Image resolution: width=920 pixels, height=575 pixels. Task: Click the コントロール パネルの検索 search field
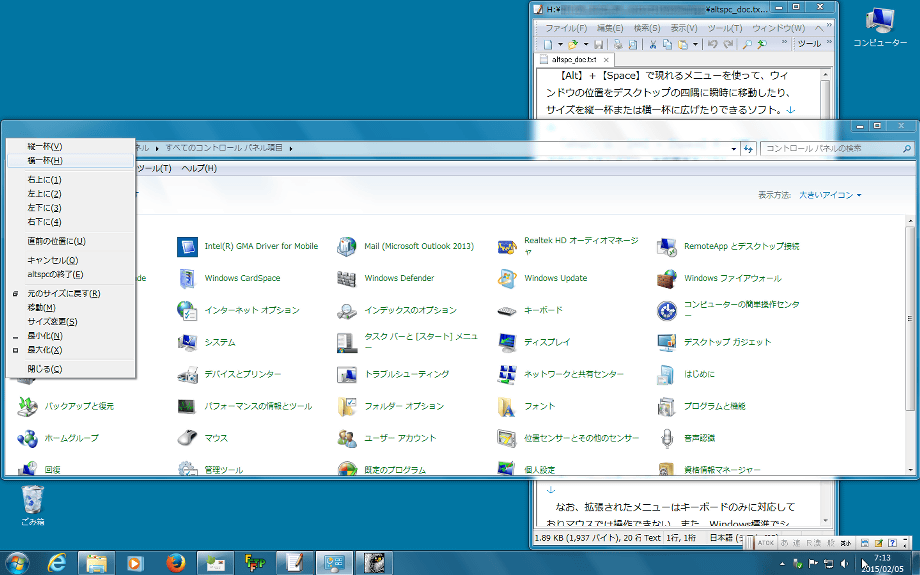(837, 149)
